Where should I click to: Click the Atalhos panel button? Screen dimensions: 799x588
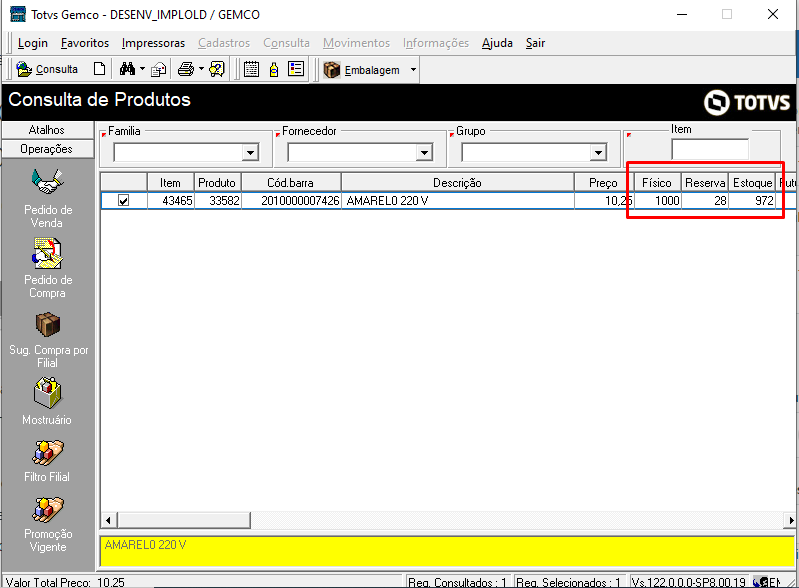point(47,130)
